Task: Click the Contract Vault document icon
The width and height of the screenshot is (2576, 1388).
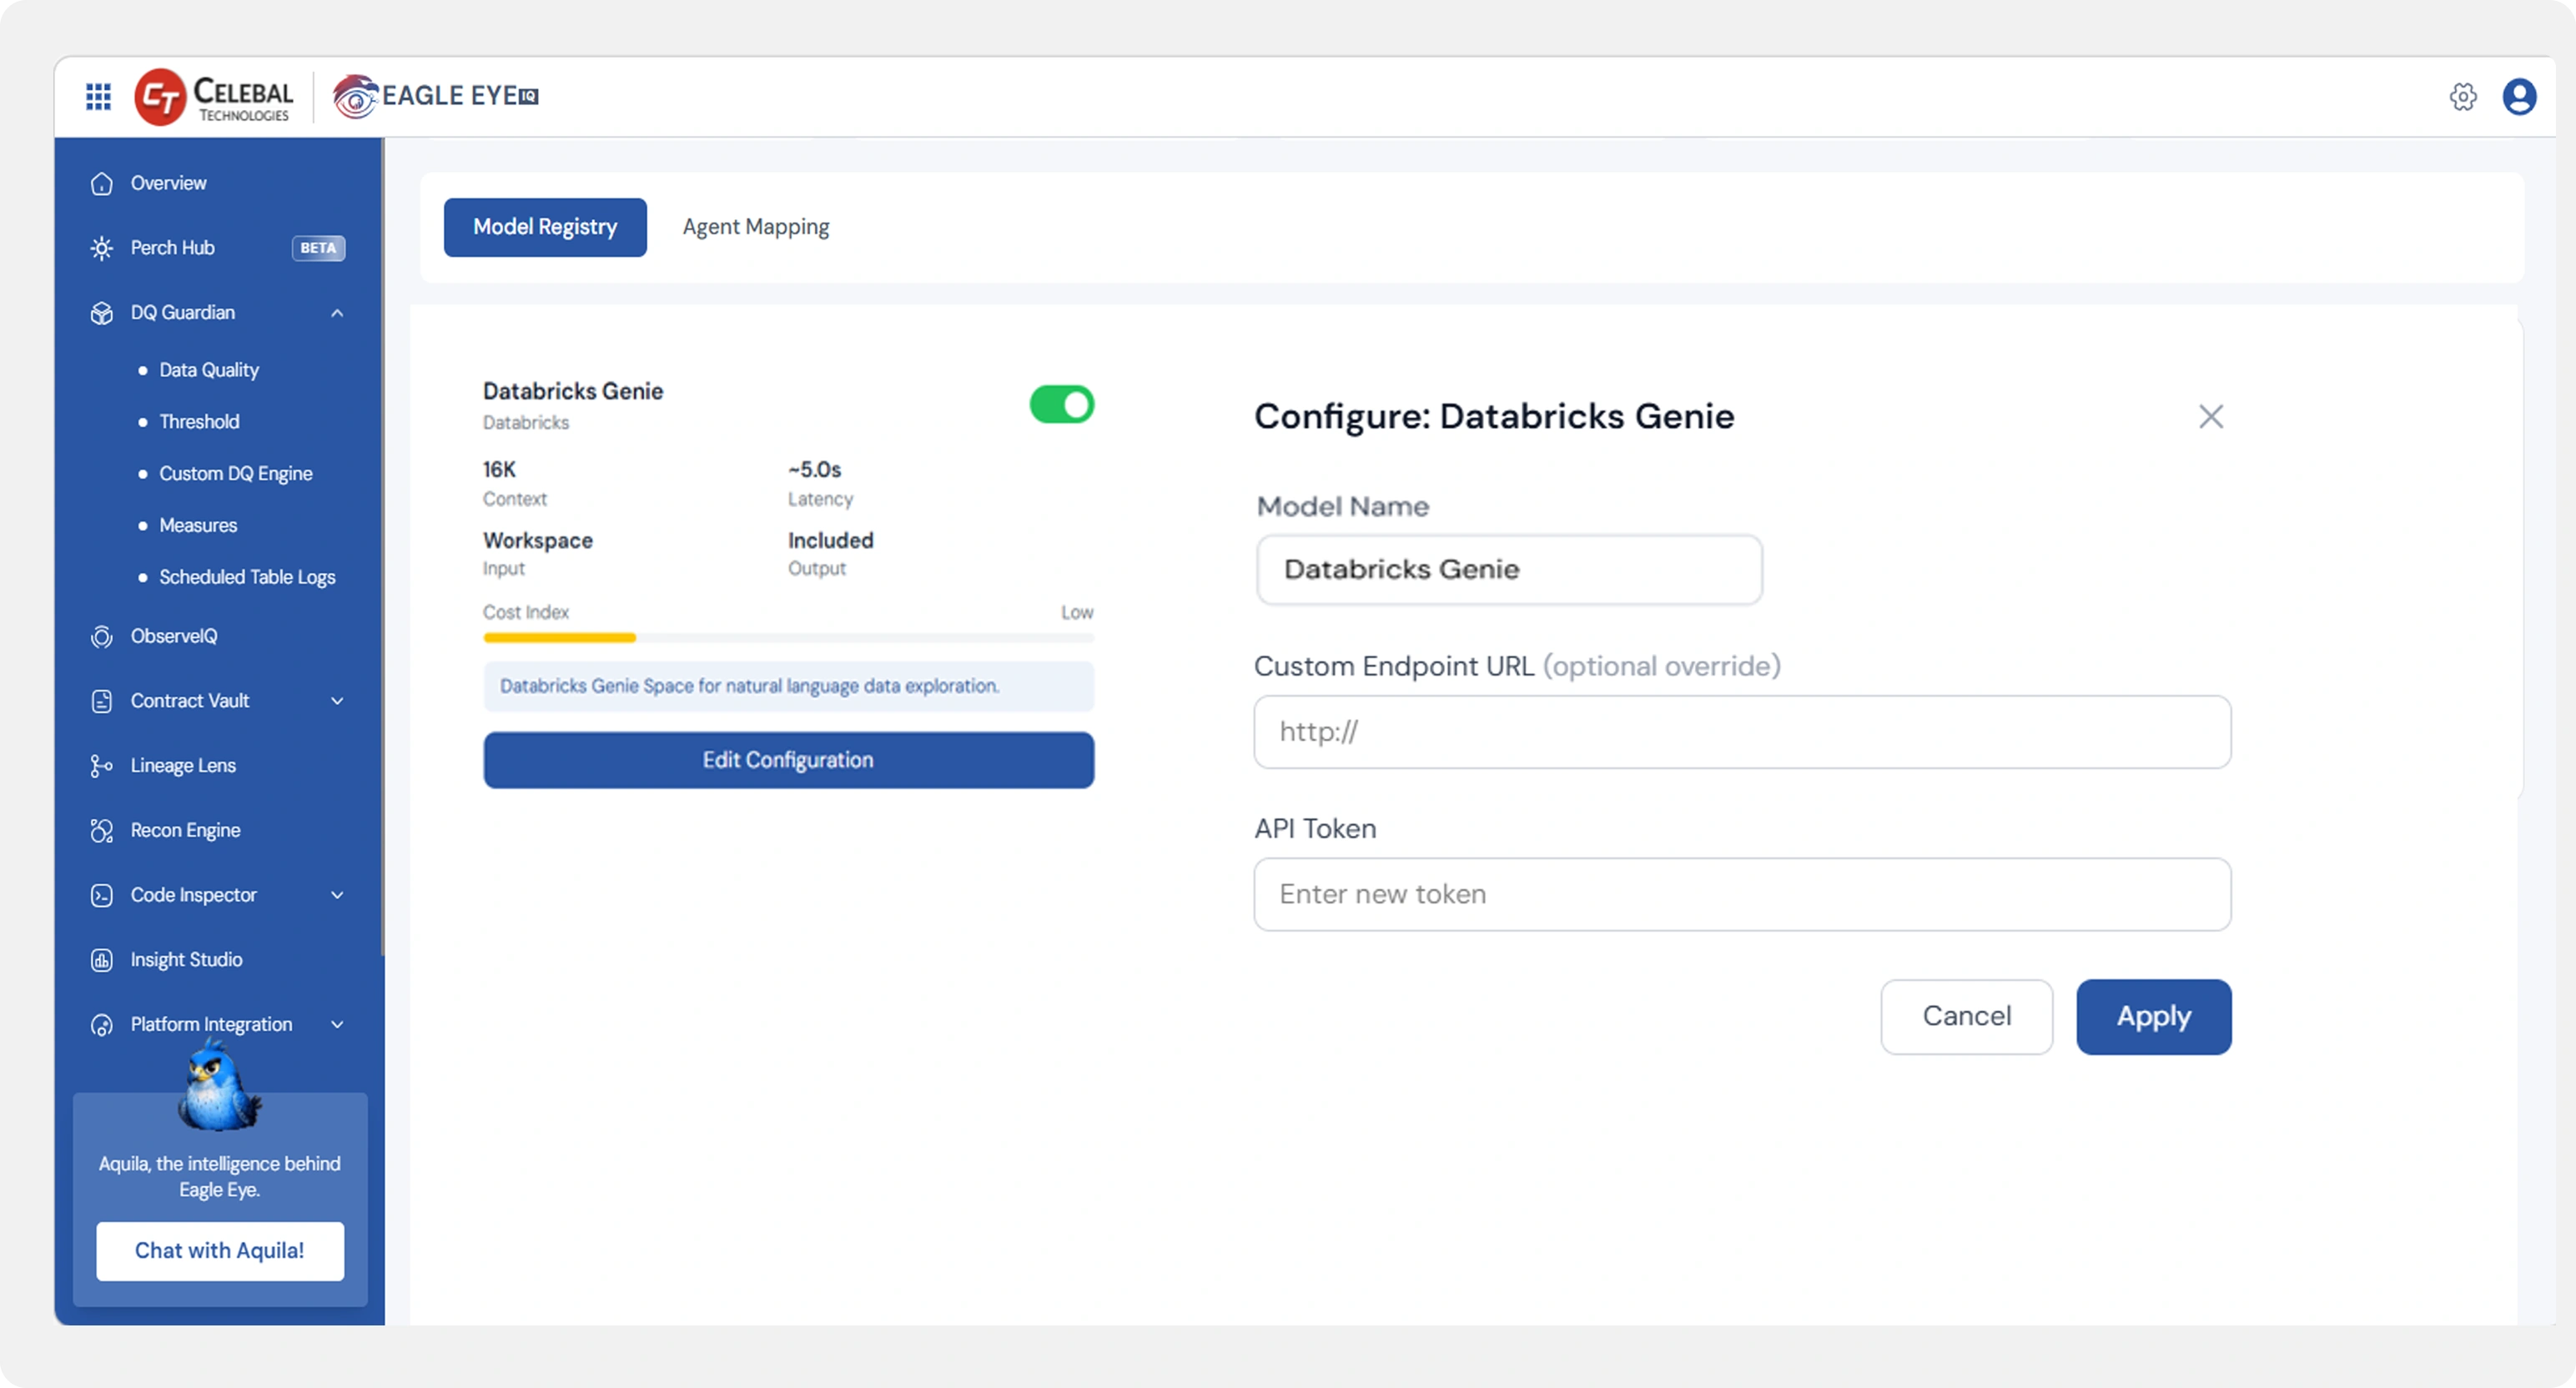Action: coord(101,701)
